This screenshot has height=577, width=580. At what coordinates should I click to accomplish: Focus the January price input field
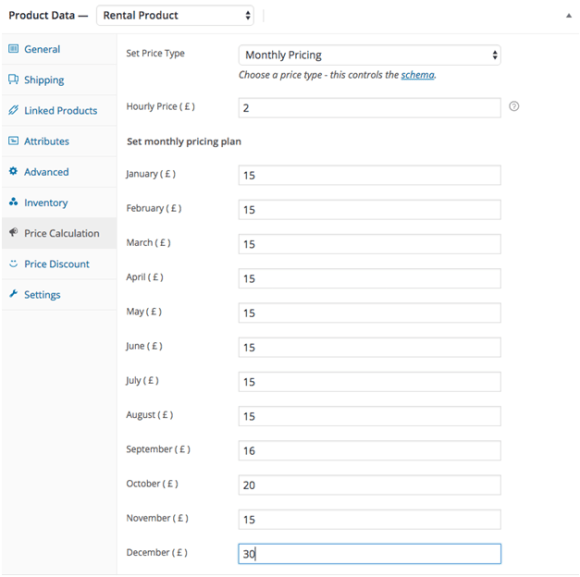pos(370,175)
